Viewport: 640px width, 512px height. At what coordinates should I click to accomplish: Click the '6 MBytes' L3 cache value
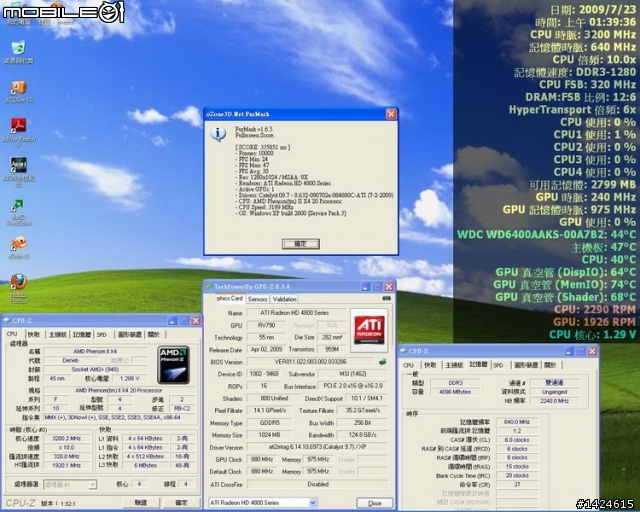145,465
